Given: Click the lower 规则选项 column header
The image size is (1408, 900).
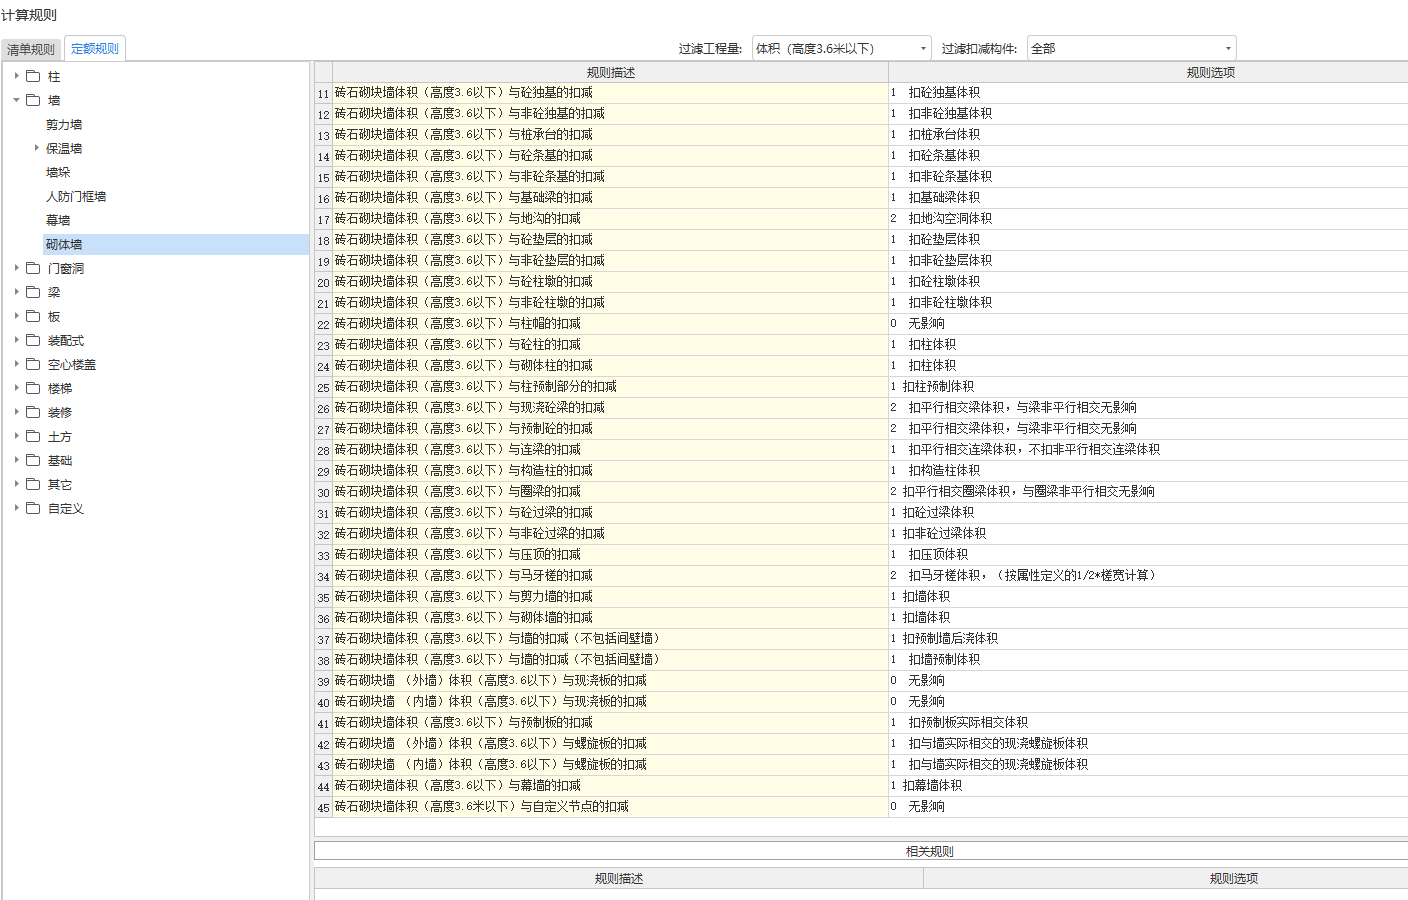Looking at the screenshot, I should pyautogui.click(x=1166, y=878).
